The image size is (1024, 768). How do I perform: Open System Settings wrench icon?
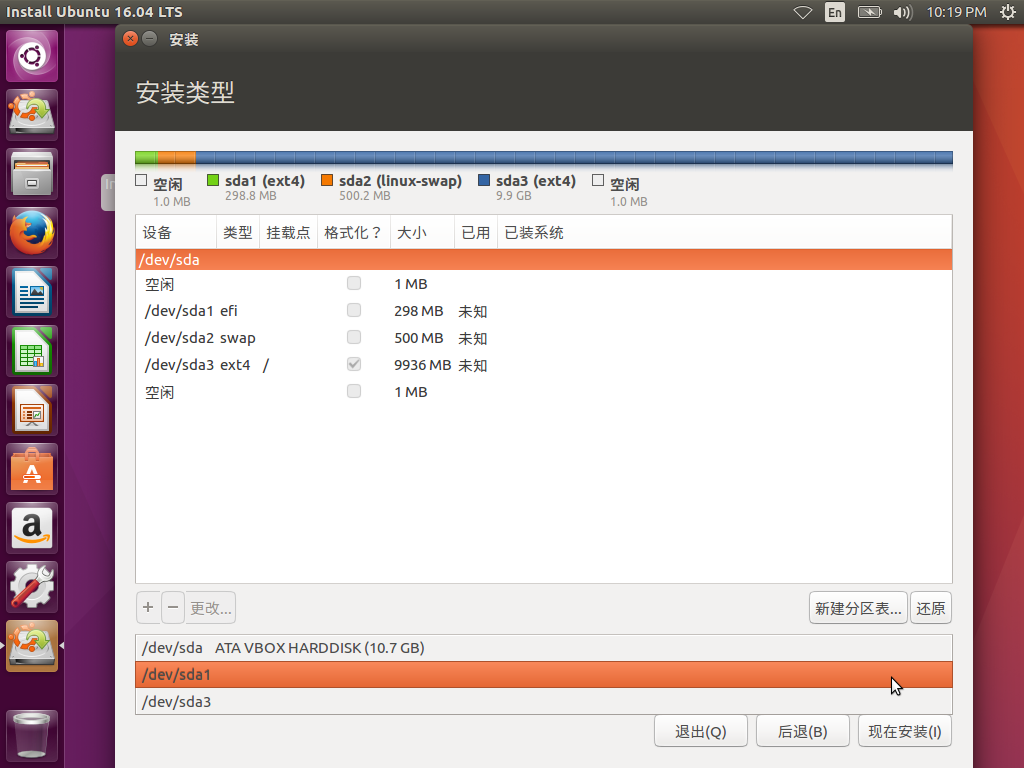[32, 587]
